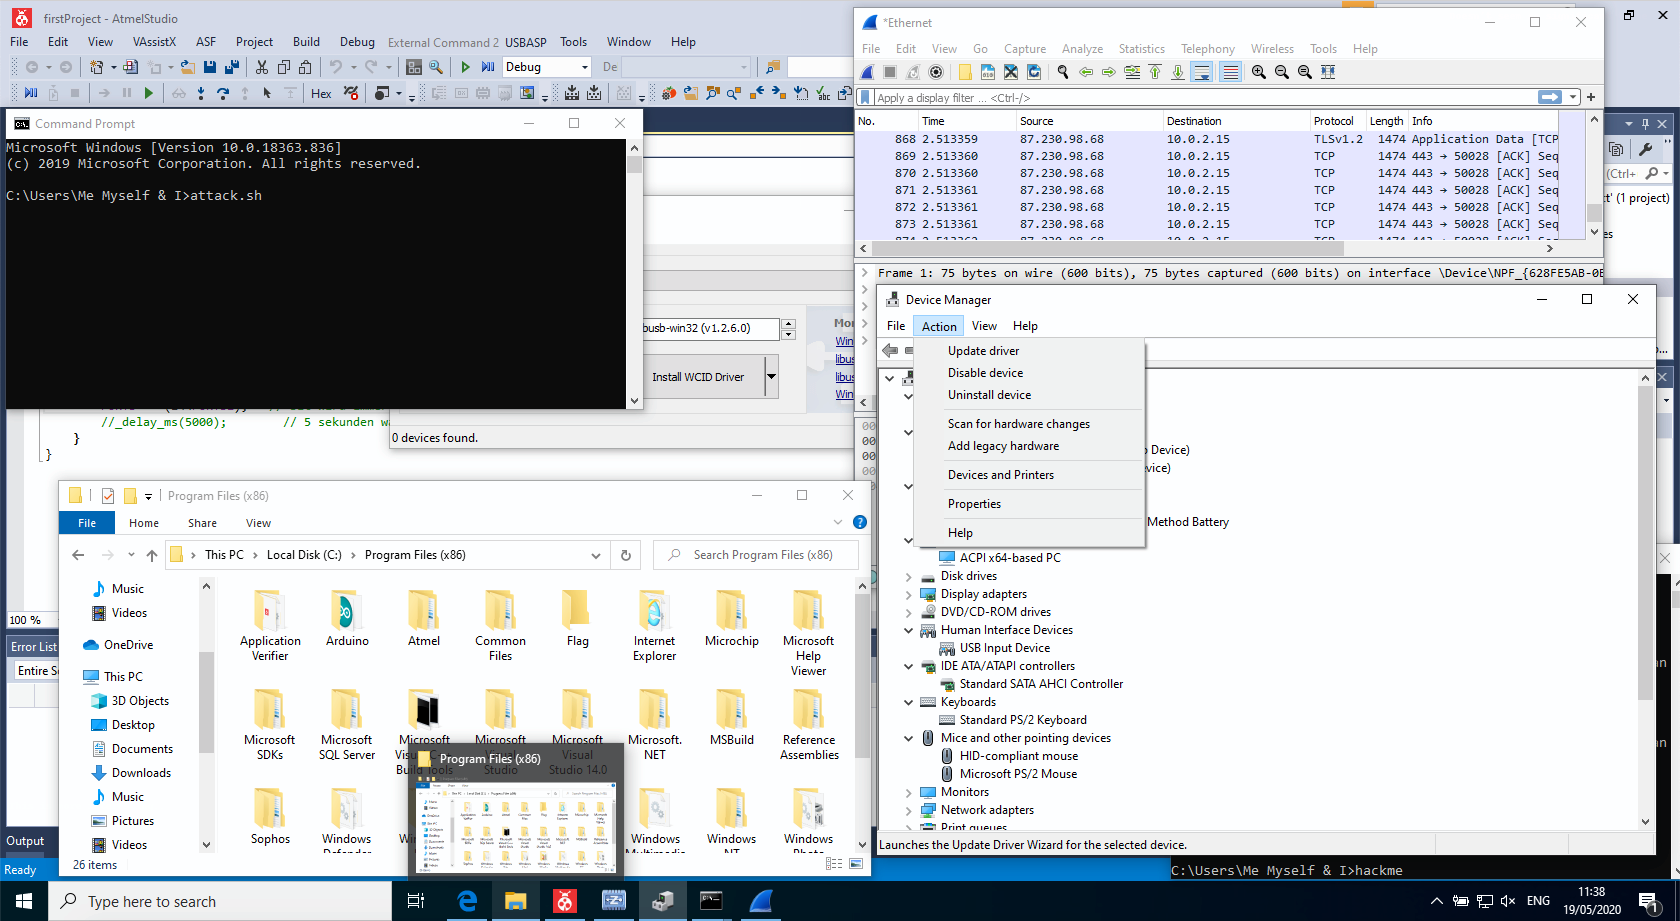Open the Debug configuration dropdown

(585, 67)
